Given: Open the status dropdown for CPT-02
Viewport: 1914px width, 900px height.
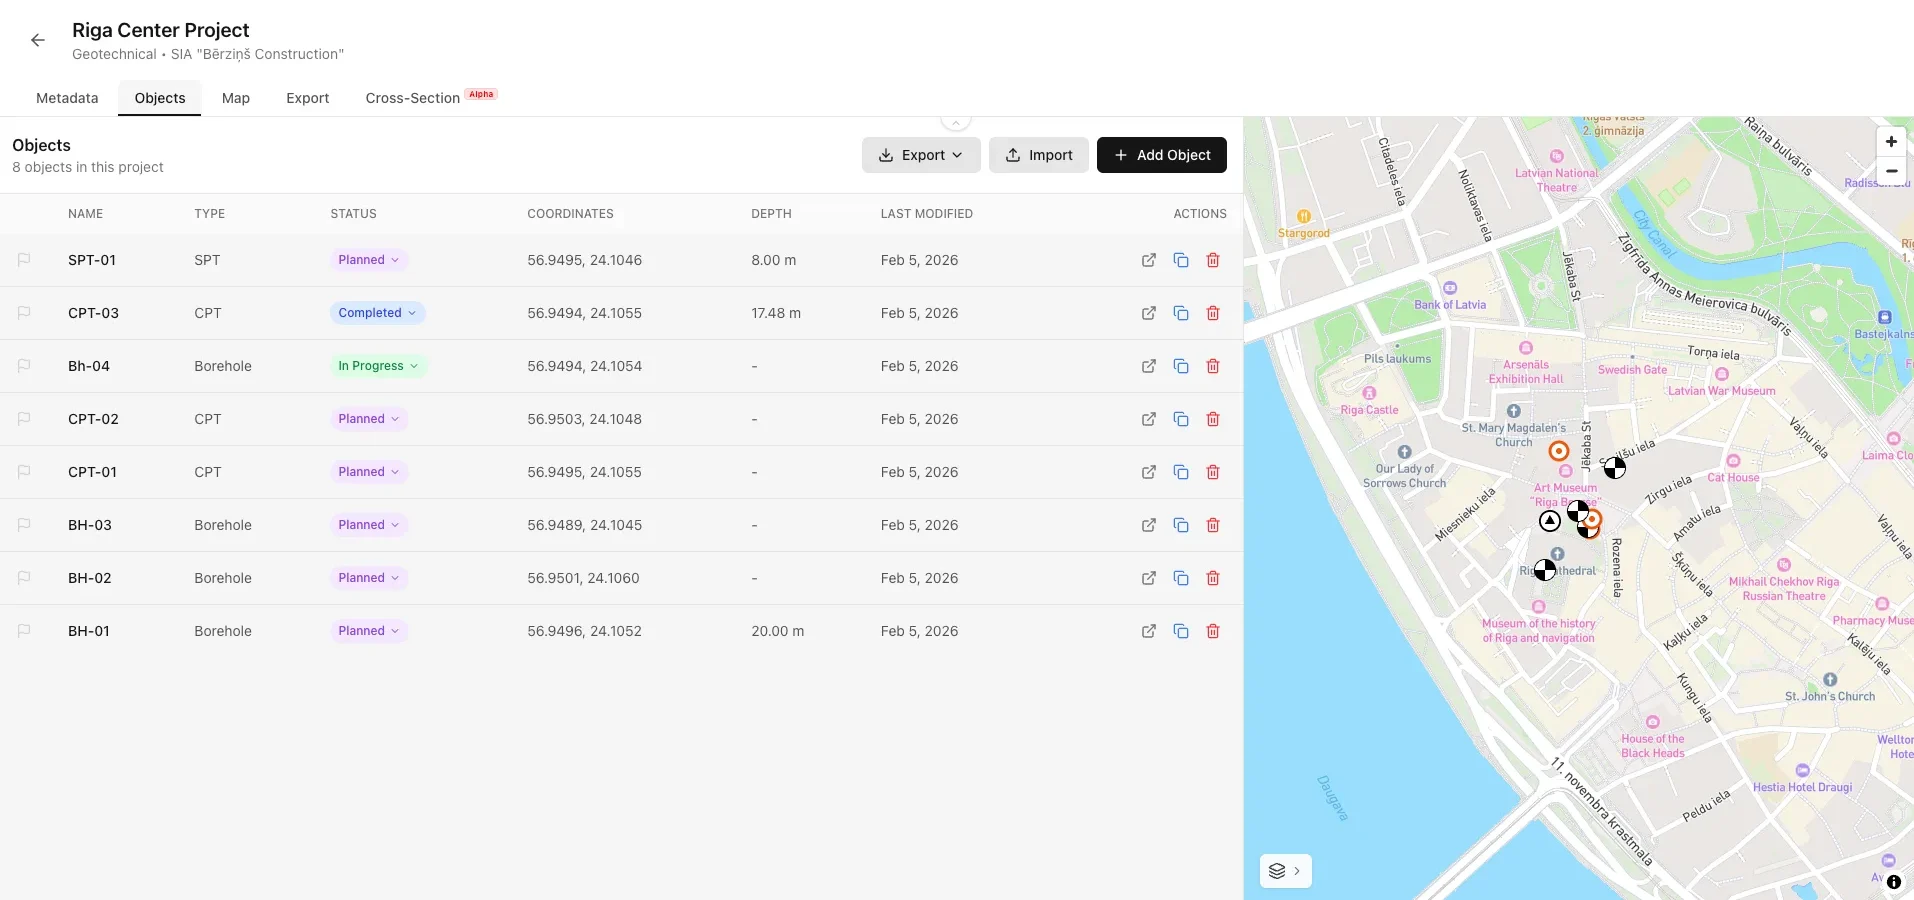Looking at the screenshot, I should click(x=369, y=419).
